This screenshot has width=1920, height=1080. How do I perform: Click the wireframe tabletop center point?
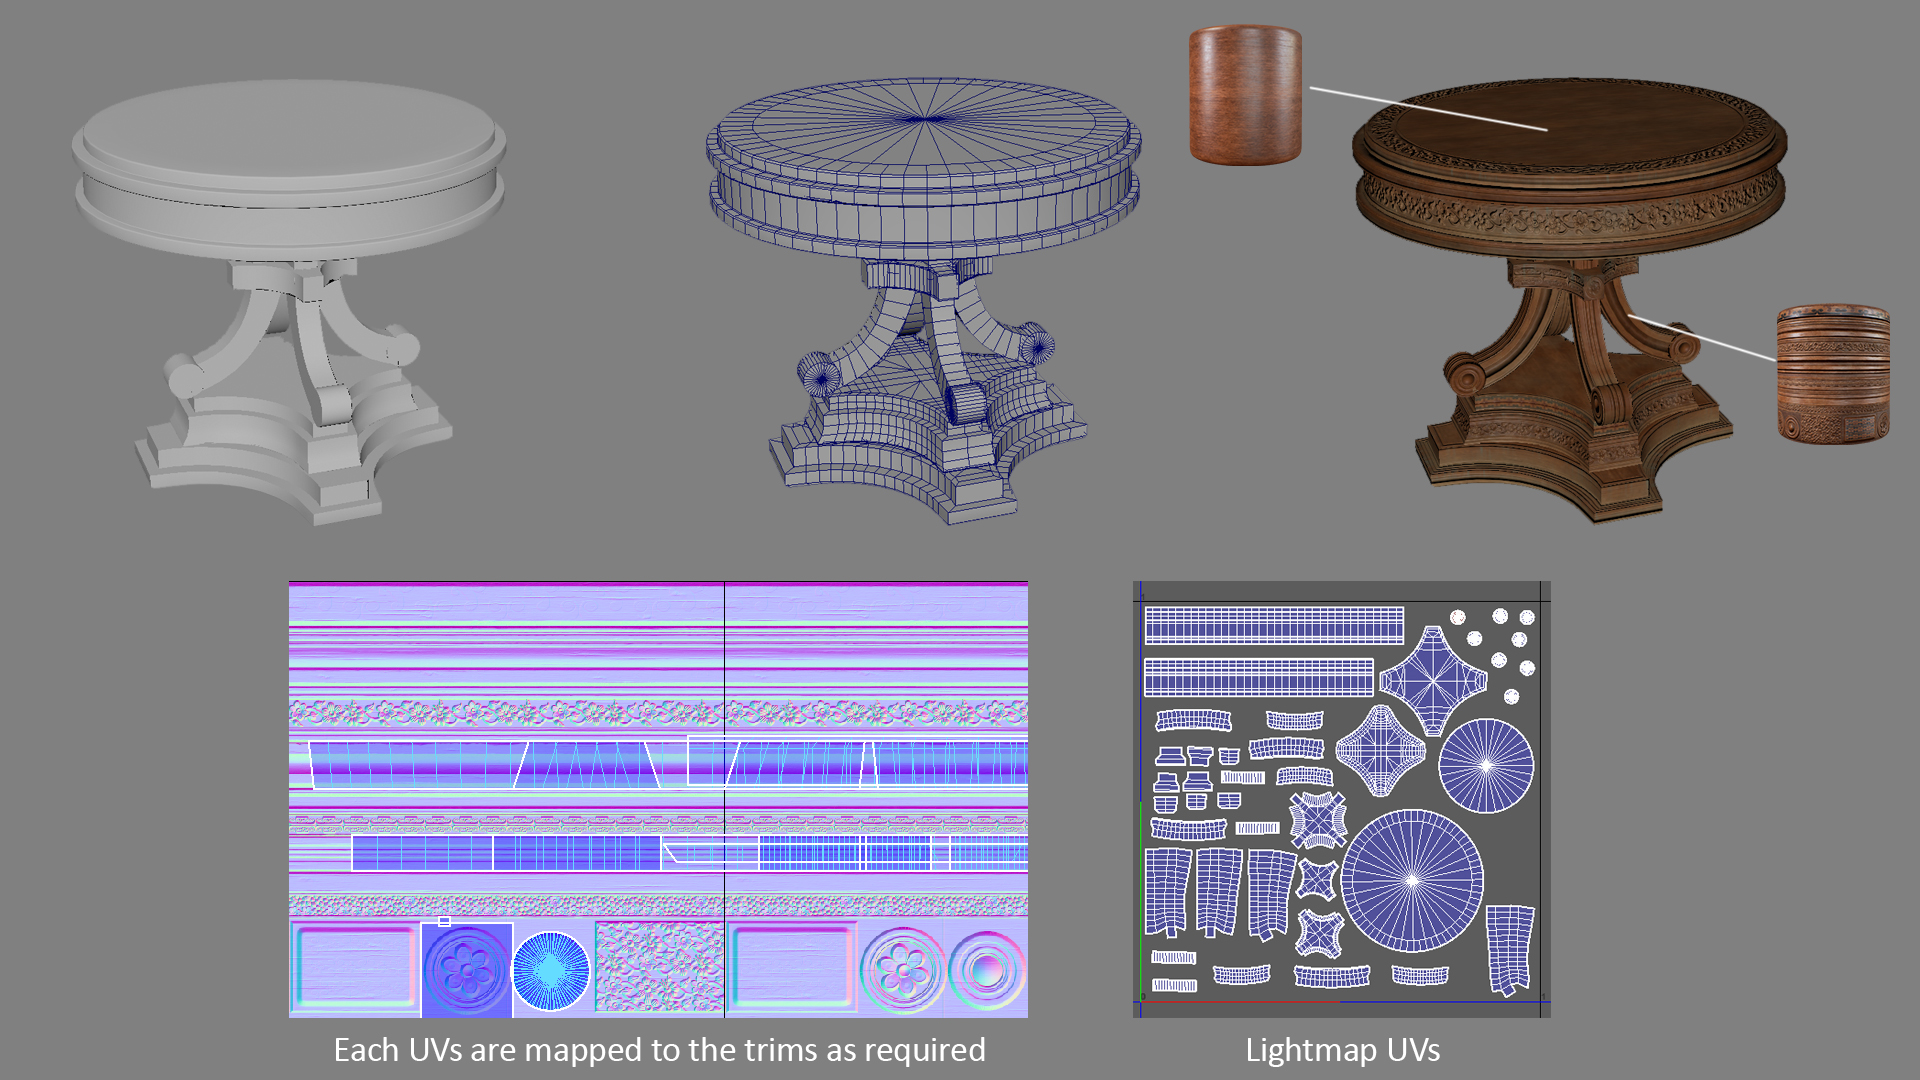(925, 118)
